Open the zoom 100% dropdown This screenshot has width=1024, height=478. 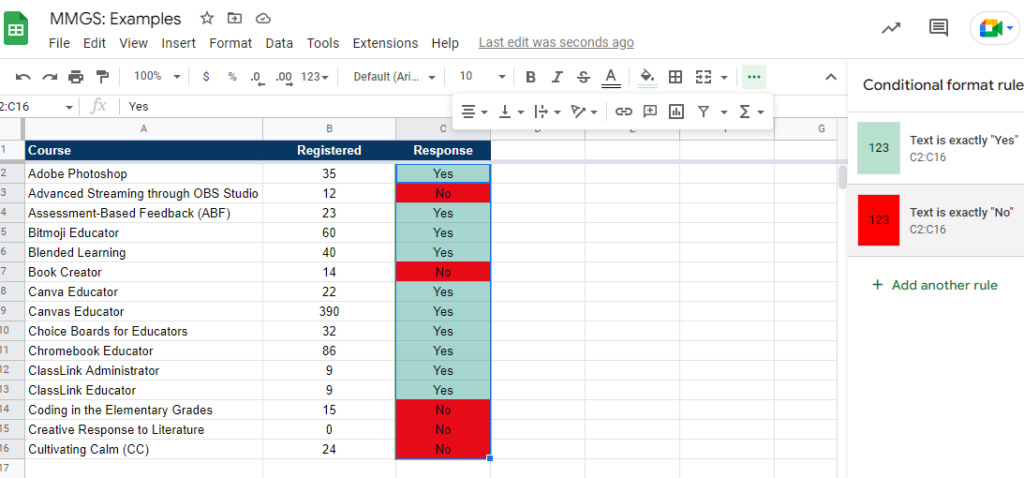(x=157, y=76)
